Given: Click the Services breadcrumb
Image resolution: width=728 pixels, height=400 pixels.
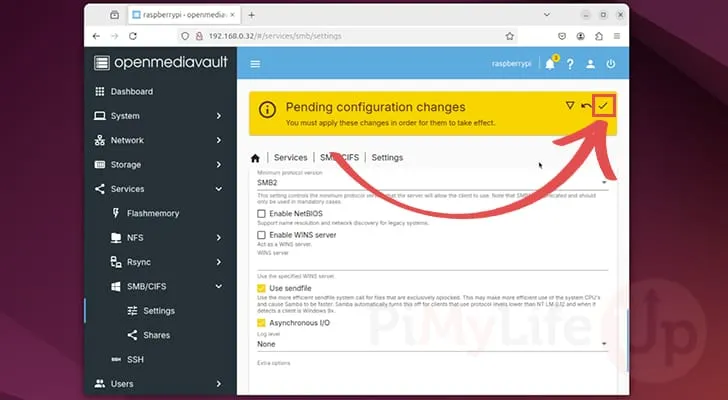Looking at the screenshot, I should point(291,158).
